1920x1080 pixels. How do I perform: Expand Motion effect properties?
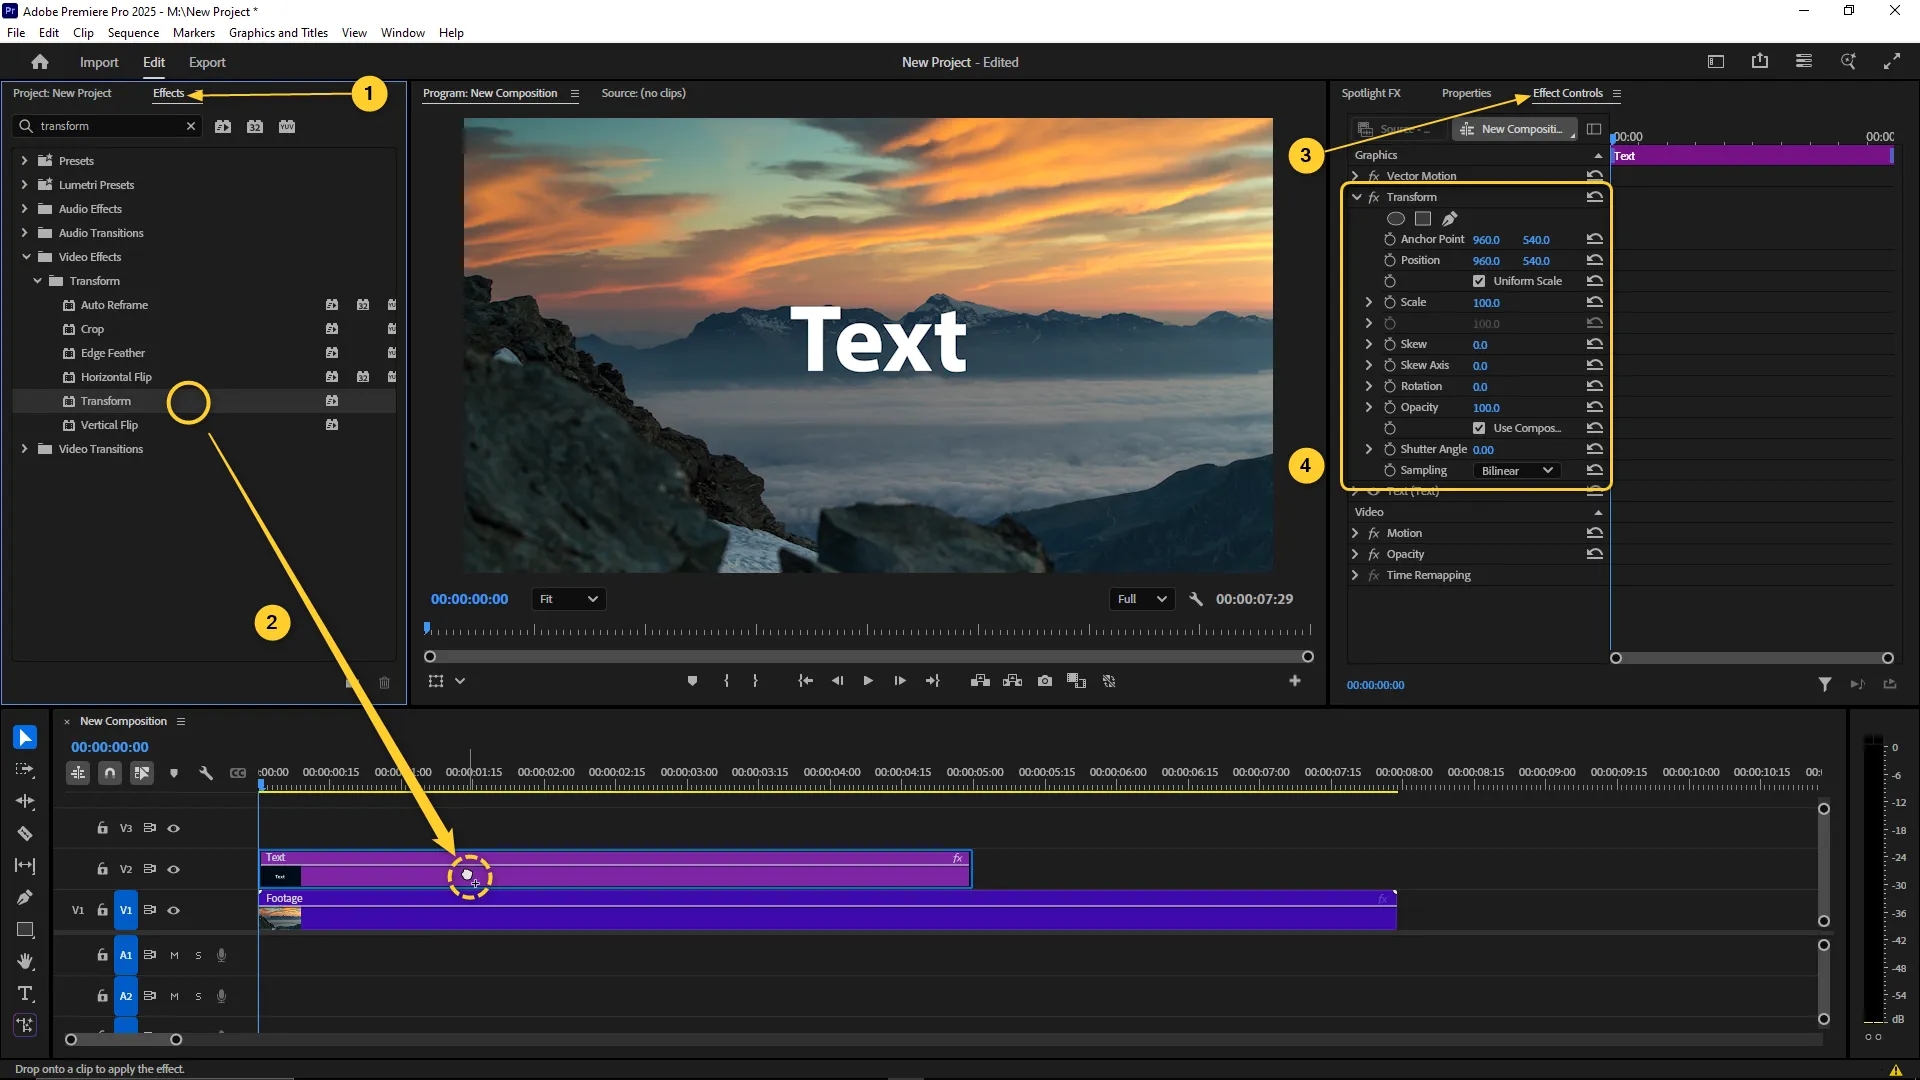tap(1355, 533)
